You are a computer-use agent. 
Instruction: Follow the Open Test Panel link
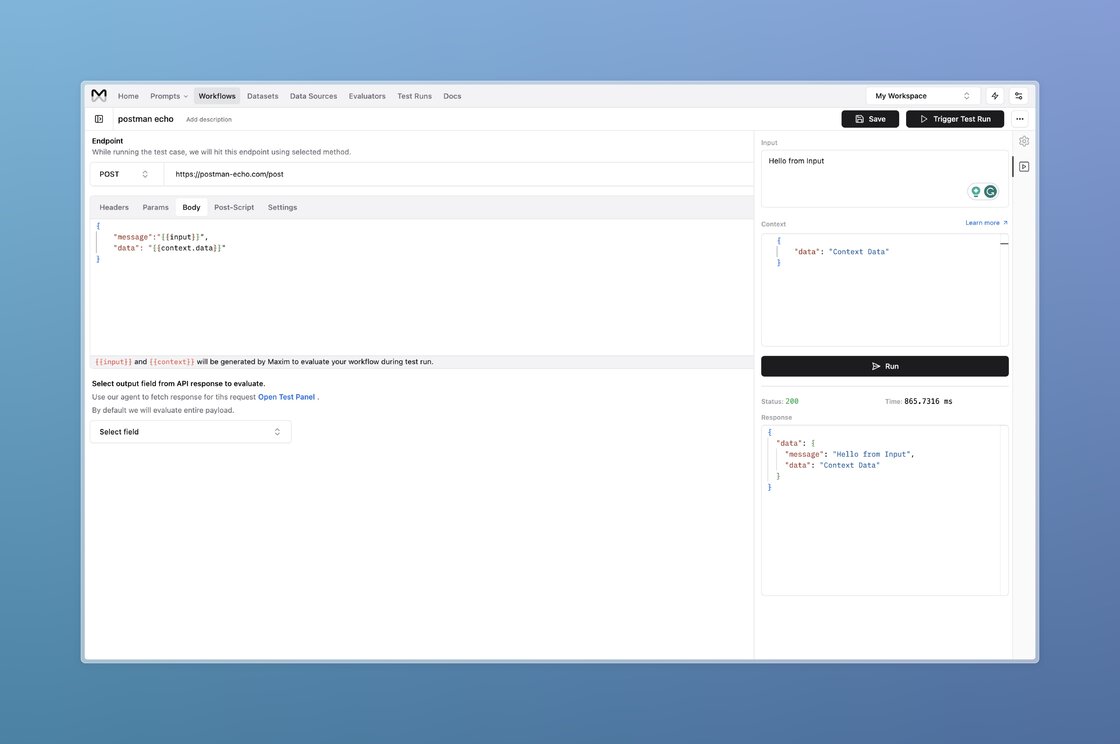(x=286, y=397)
